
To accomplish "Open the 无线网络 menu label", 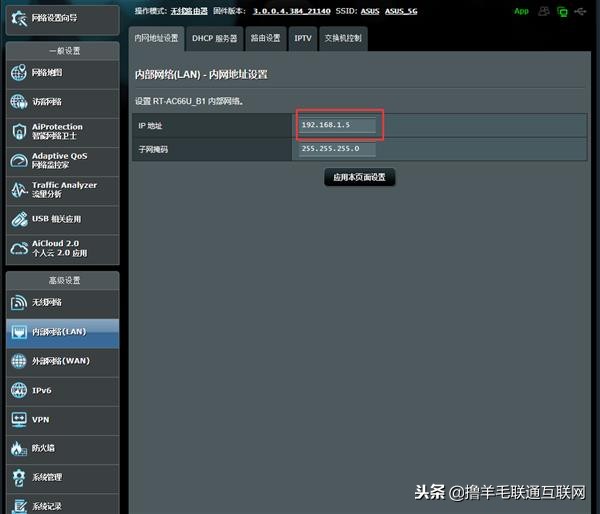I will pos(47,302).
